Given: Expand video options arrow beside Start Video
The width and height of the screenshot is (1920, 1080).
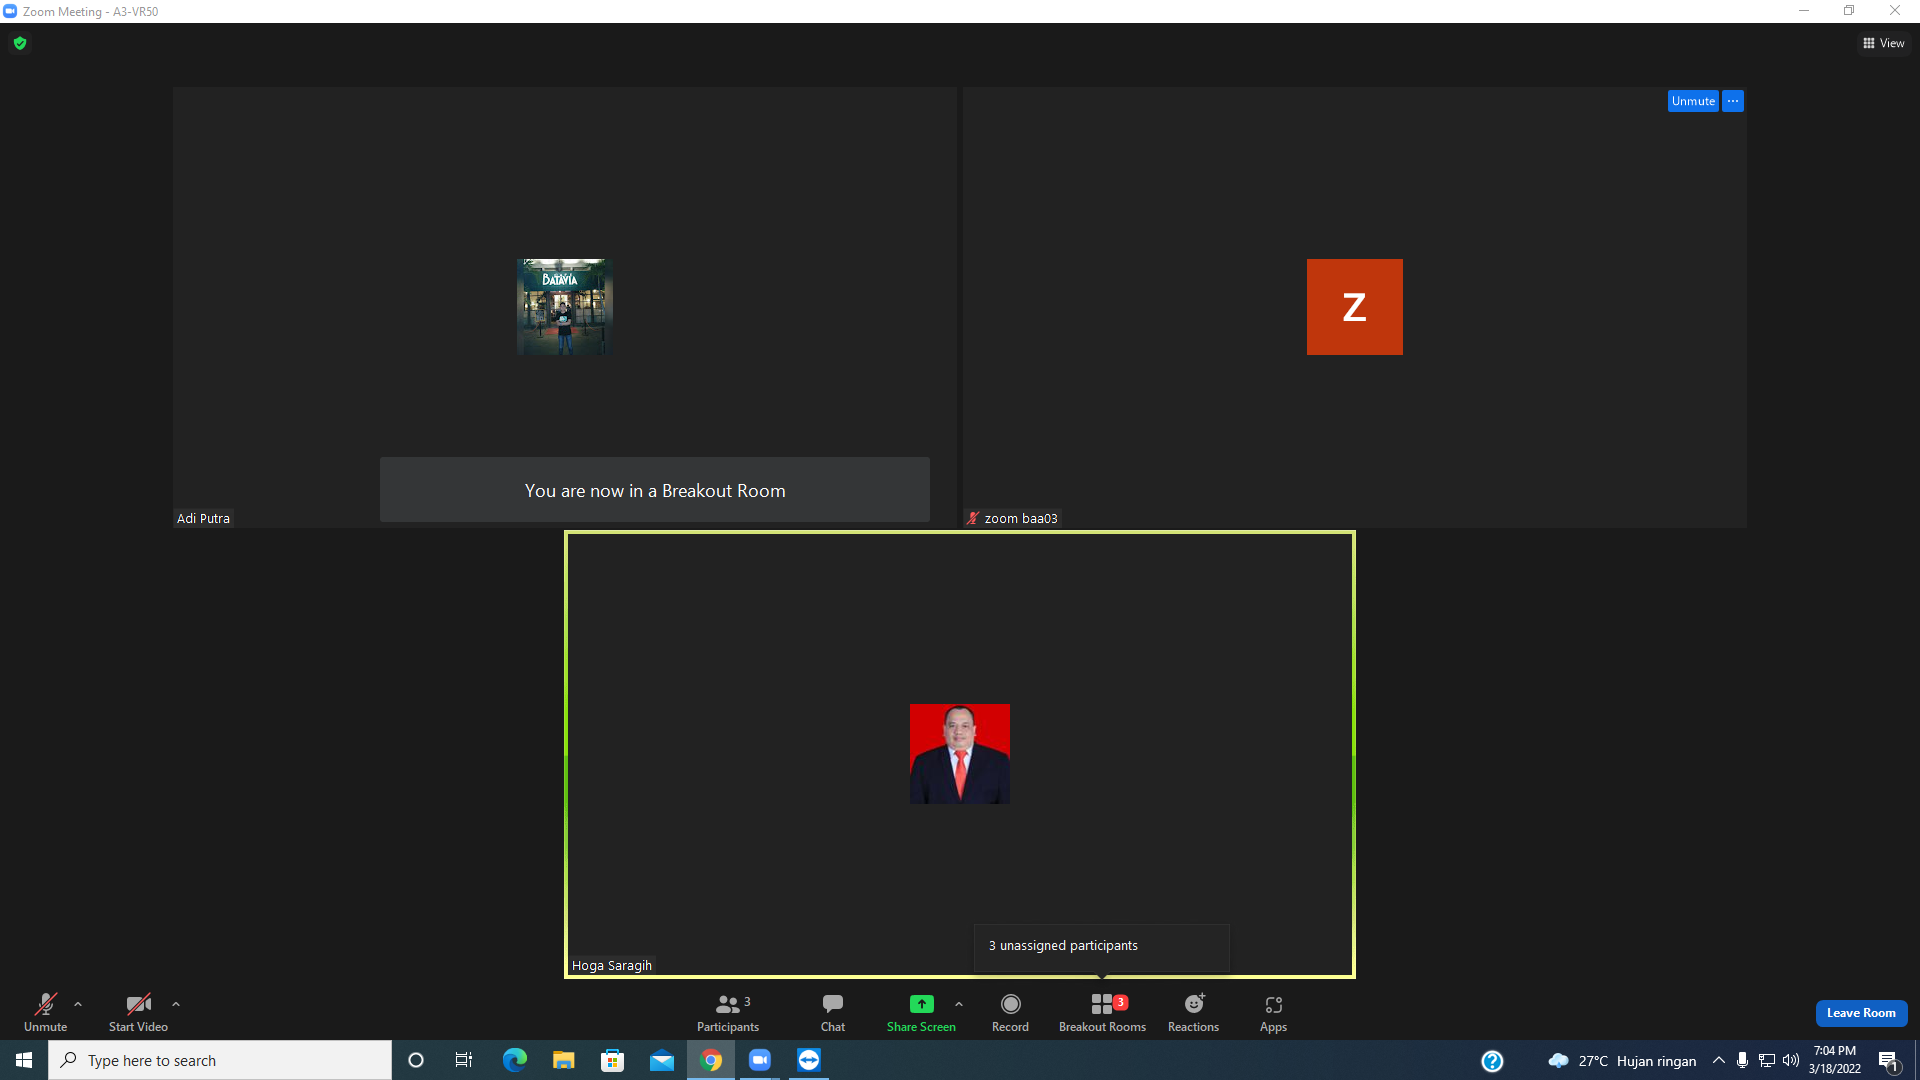Looking at the screenshot, I should pos(176,1004).
